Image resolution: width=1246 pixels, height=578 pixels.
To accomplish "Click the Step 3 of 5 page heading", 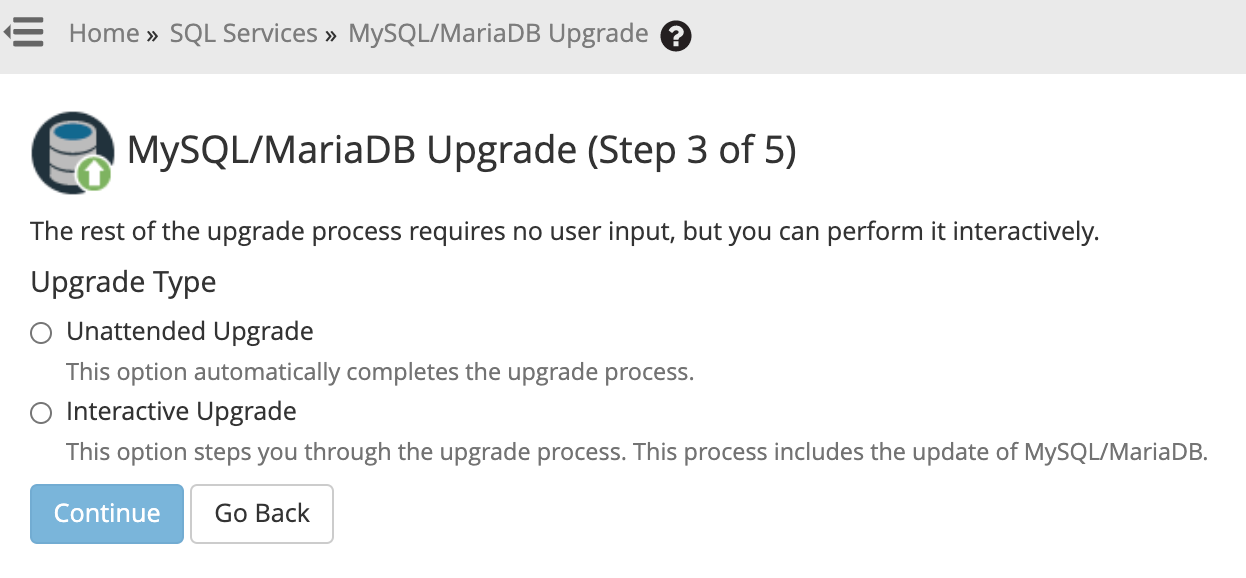I will [x=461, y=151].
